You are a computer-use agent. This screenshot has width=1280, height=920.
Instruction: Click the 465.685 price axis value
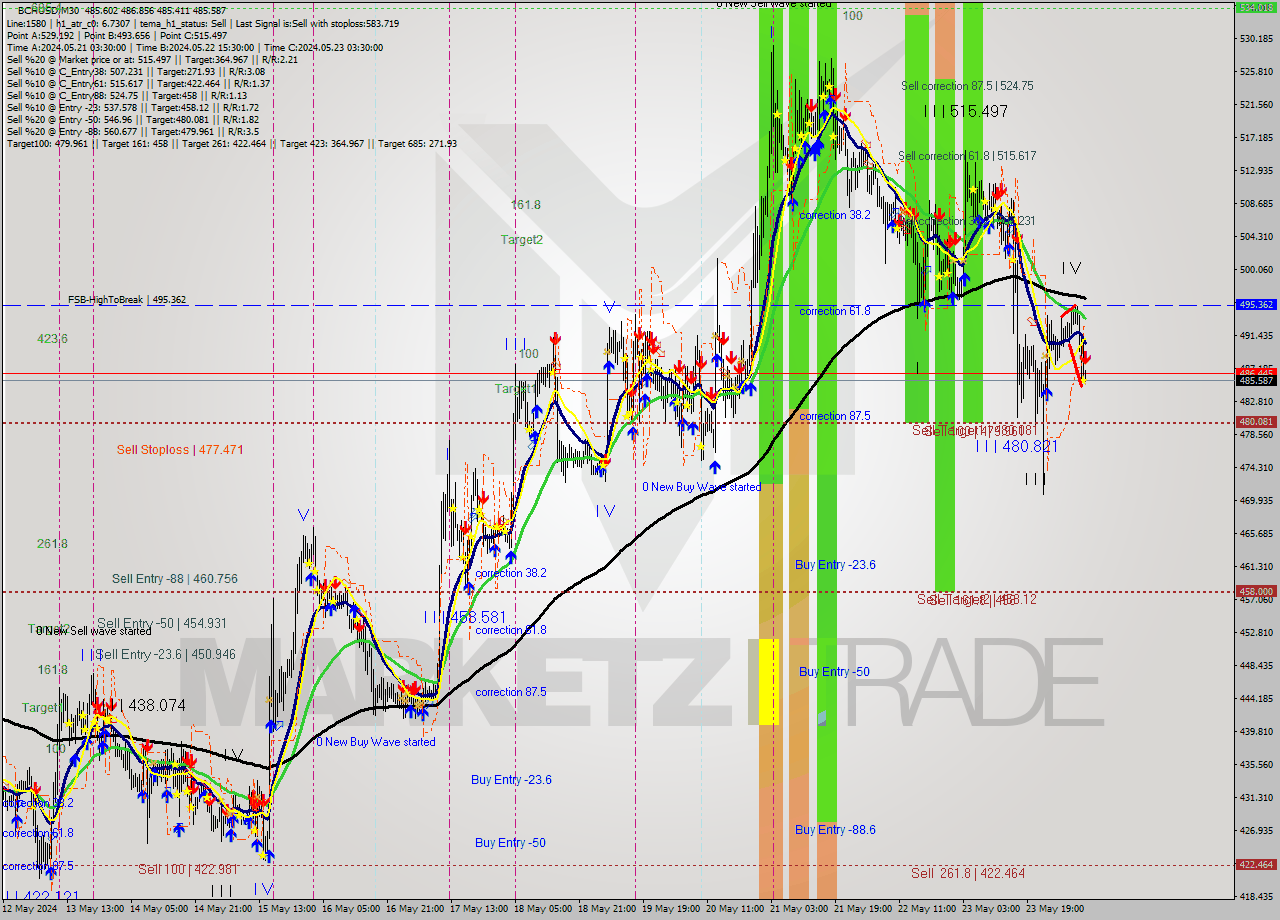(x=1256, y=534)
